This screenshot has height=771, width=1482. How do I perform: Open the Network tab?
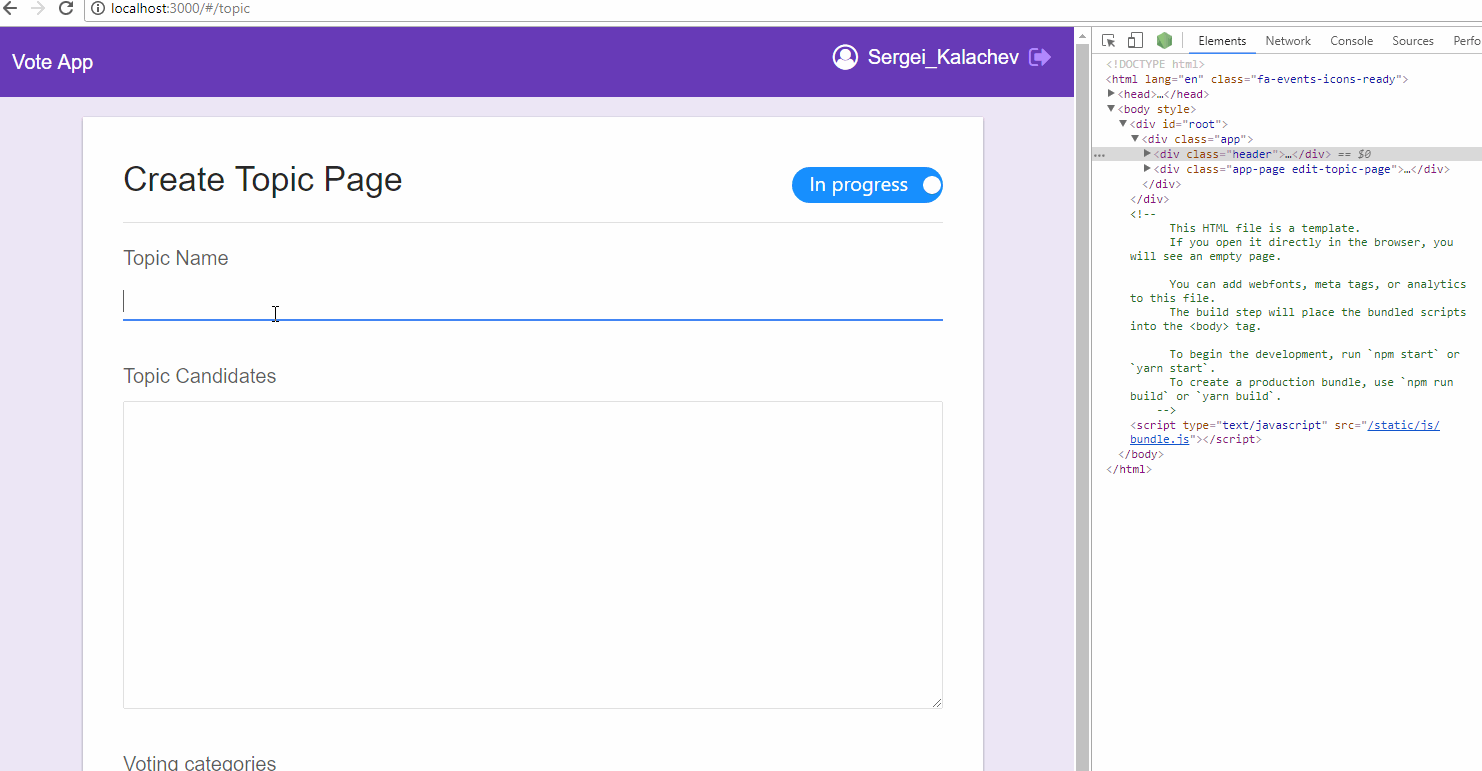click(x=1288, y=41)
